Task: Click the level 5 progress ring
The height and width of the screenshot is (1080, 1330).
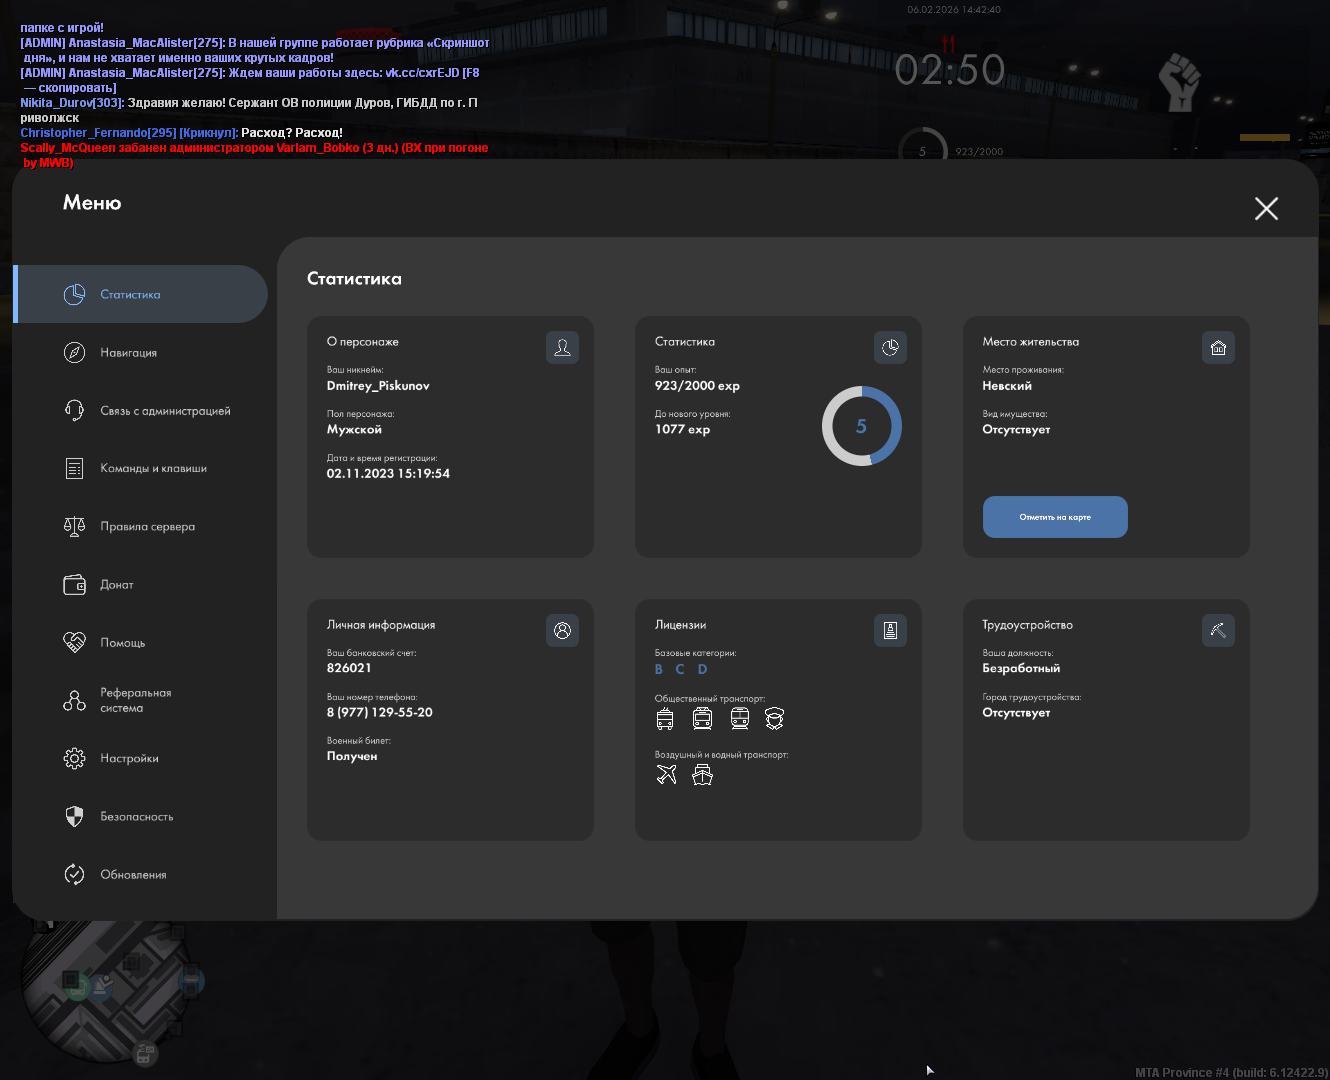Action: [x=861, y=427]
